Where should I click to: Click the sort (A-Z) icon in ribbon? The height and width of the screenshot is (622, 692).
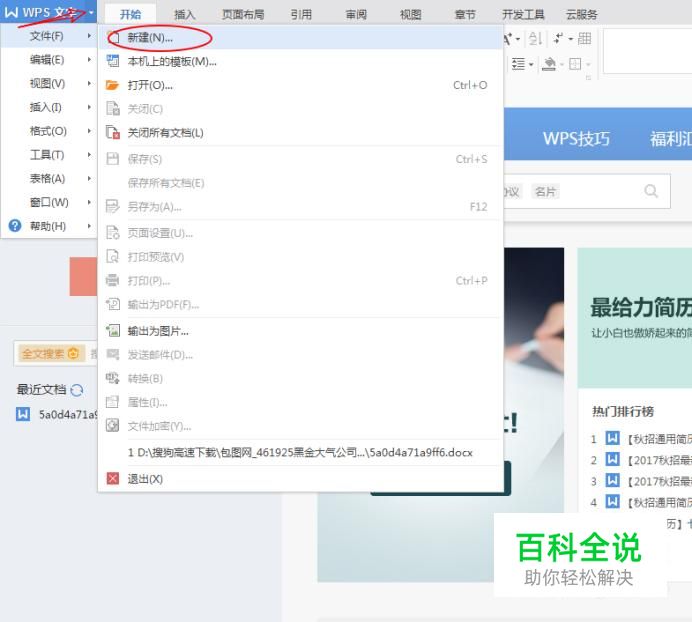pos(535,38)
